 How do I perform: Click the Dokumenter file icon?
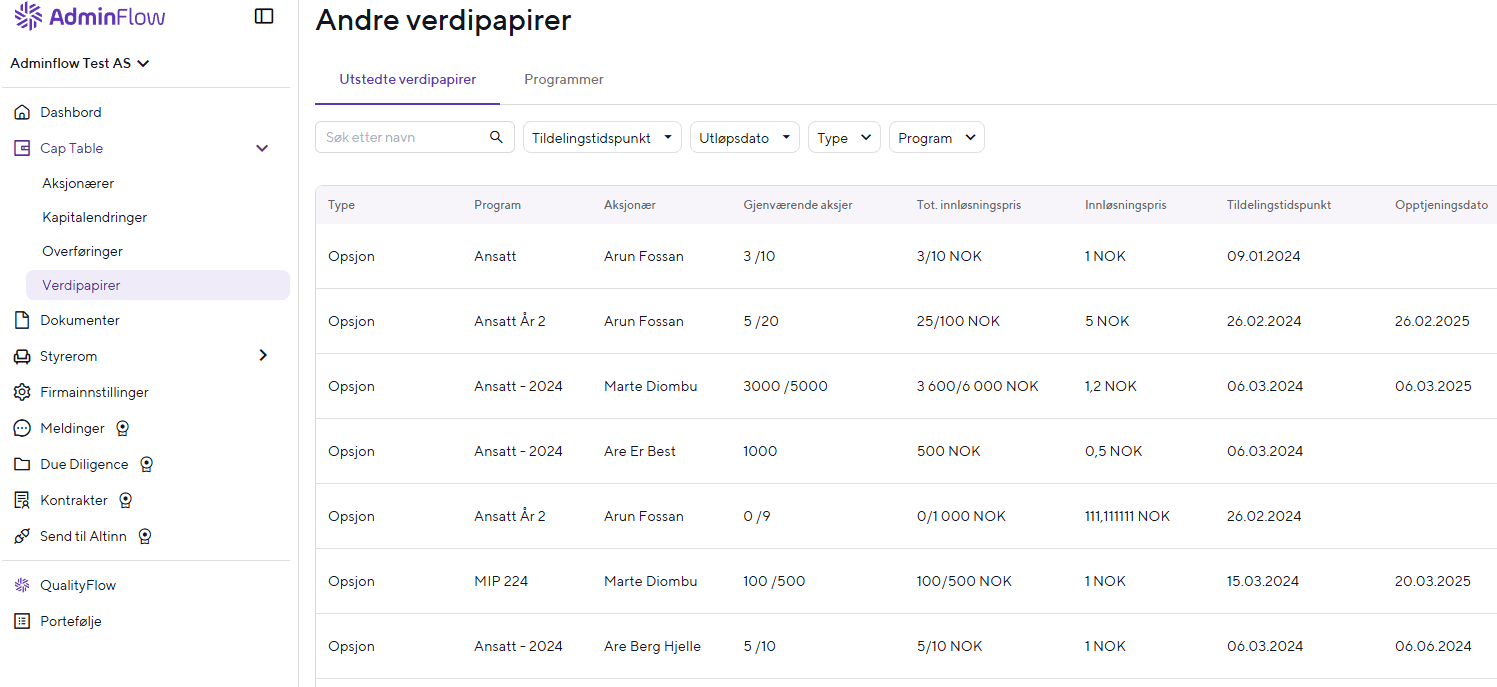pyautogui.click(x=22, y=320)
